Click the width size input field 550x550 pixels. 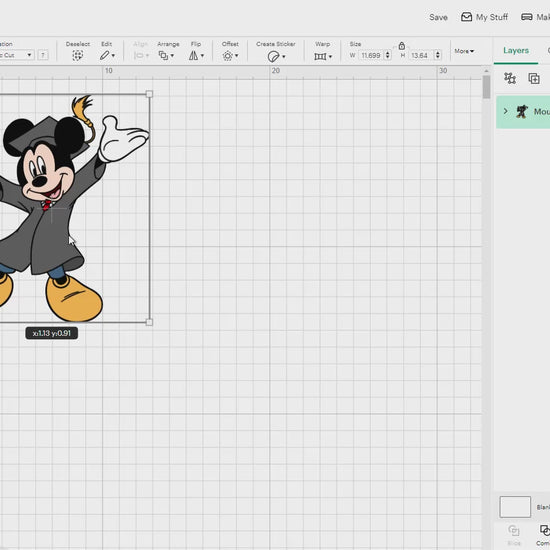tap(371, 55)
